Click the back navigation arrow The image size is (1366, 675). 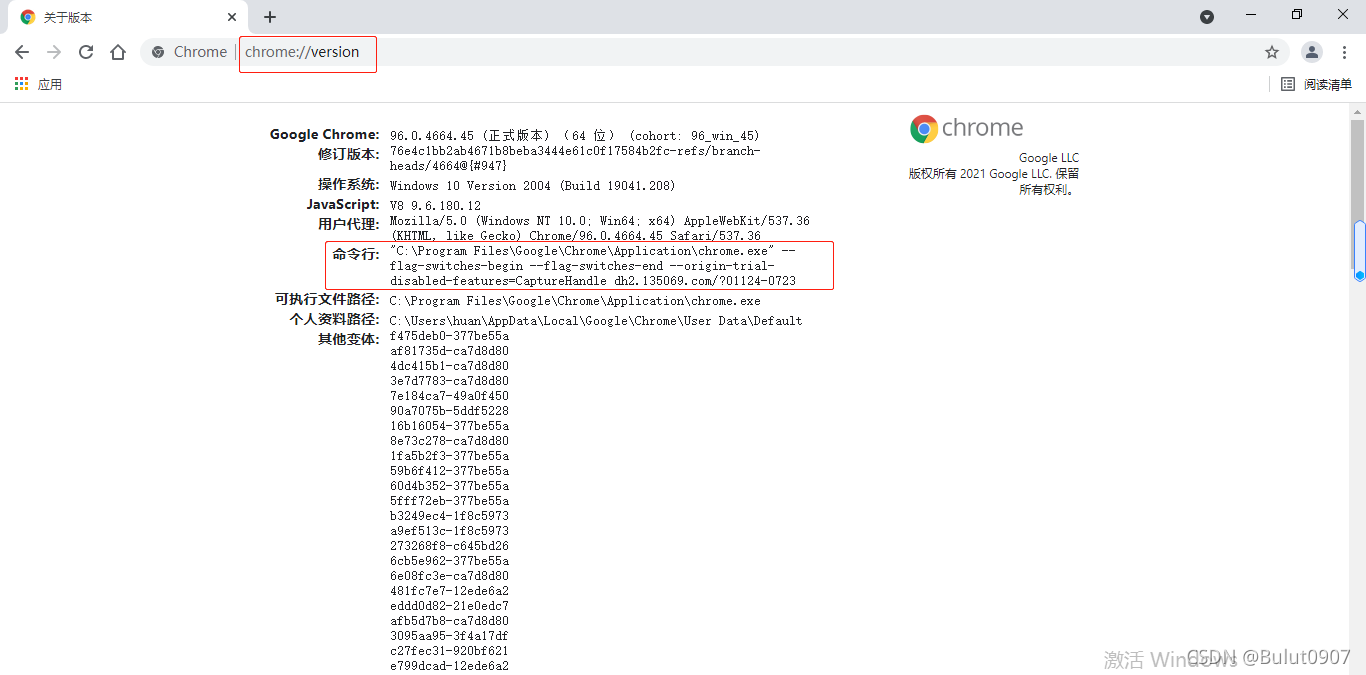(21, 51)
